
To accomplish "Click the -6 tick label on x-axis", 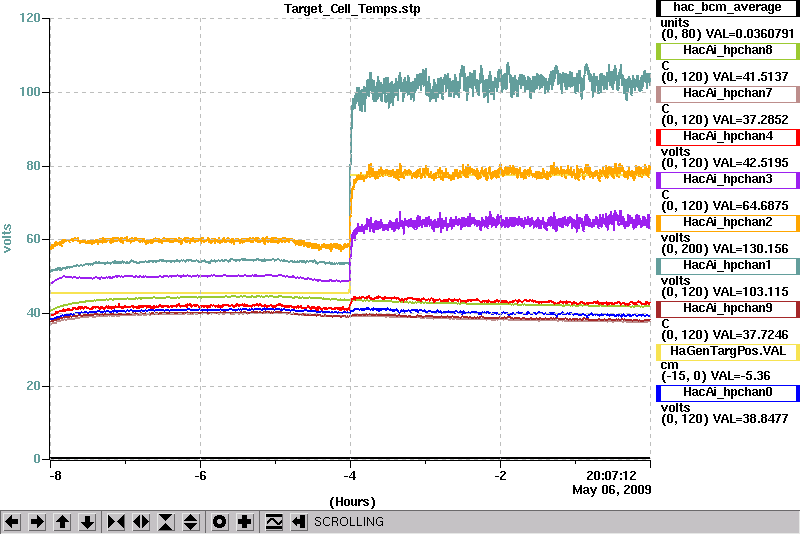I will pyautogui.click(x=200, y=476).
